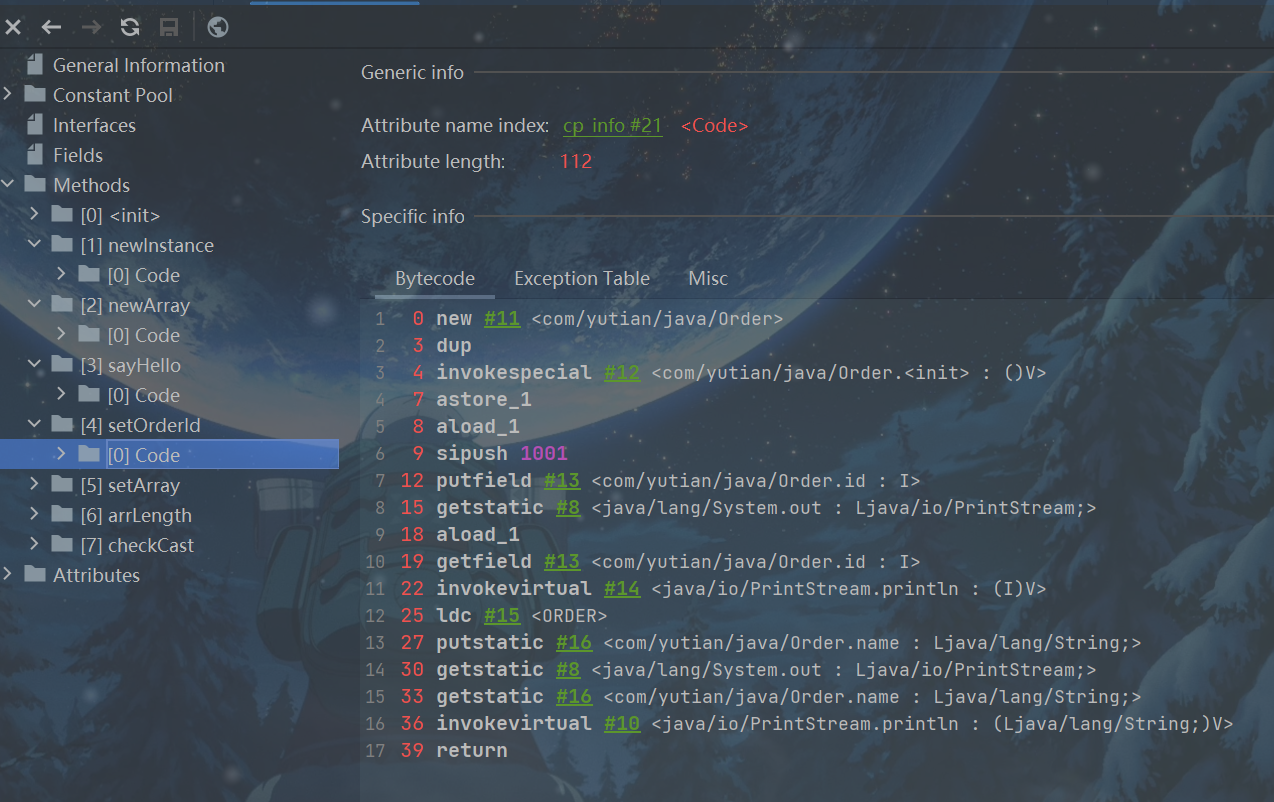
Task: Collapse the Methods tree node
Action: [x=8, y=185]
